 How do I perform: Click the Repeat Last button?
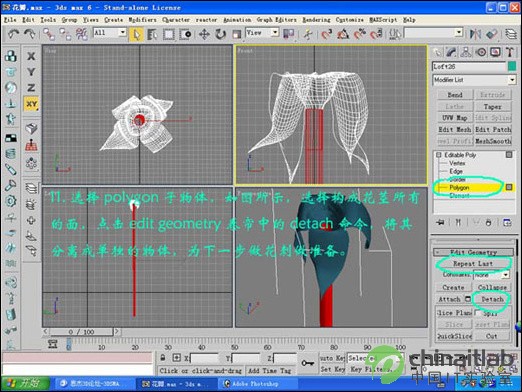[473, 264]
